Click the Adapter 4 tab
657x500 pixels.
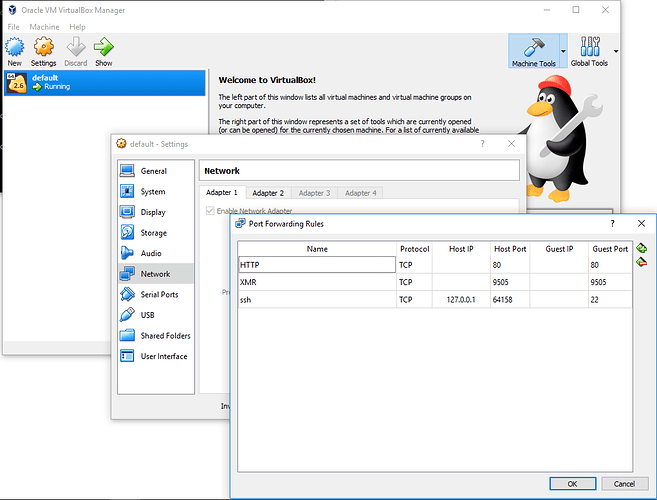pos(360,193)
